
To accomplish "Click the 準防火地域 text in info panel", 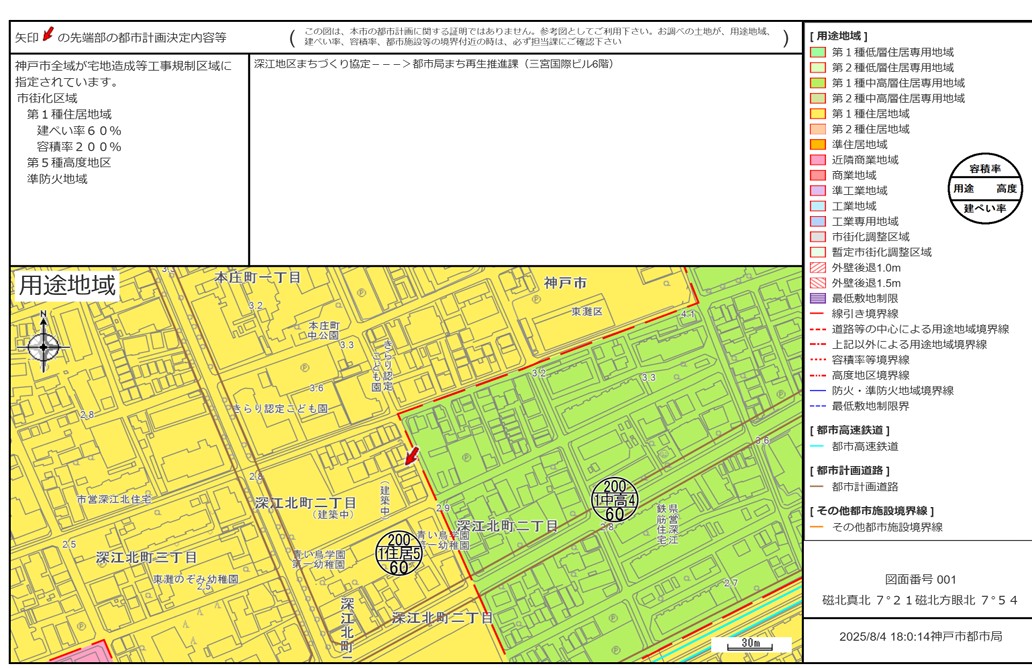I will (x=57, y=179).
